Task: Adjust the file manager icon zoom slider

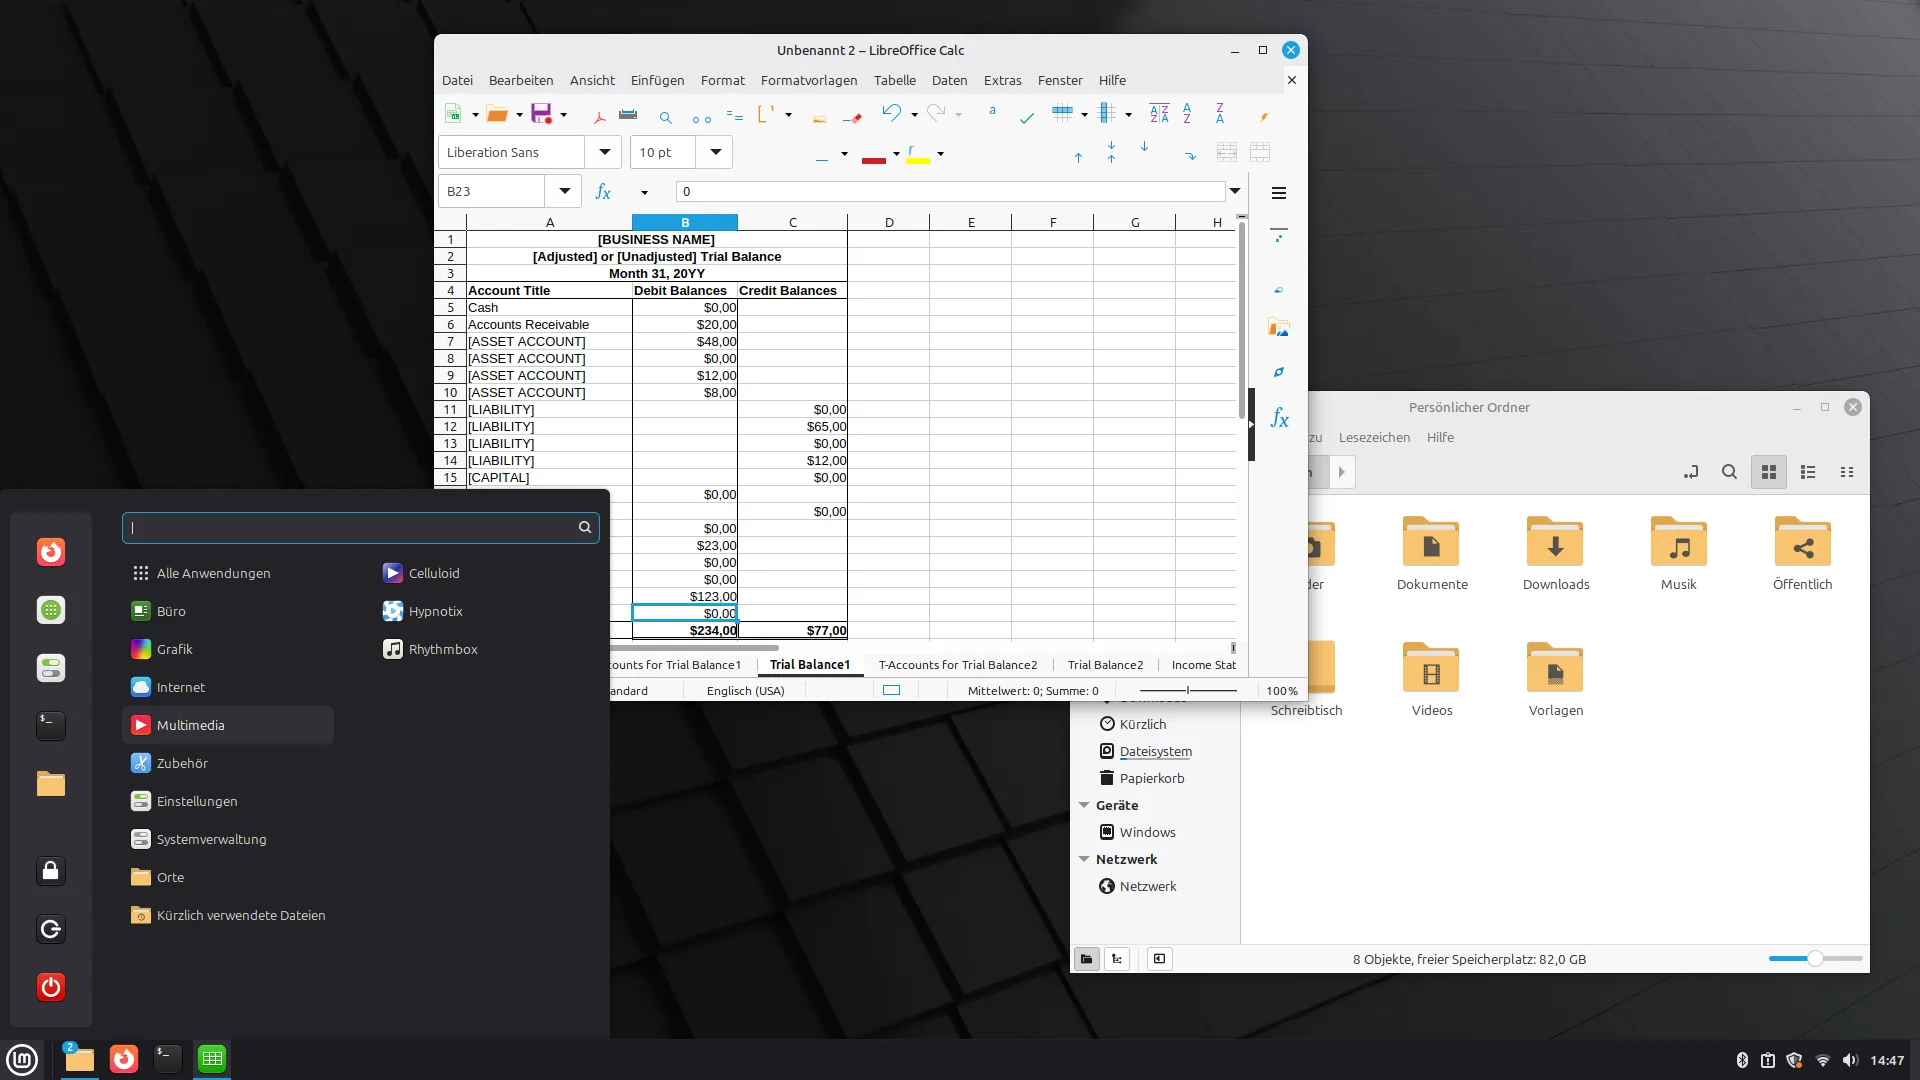Action: [1815, 959]
